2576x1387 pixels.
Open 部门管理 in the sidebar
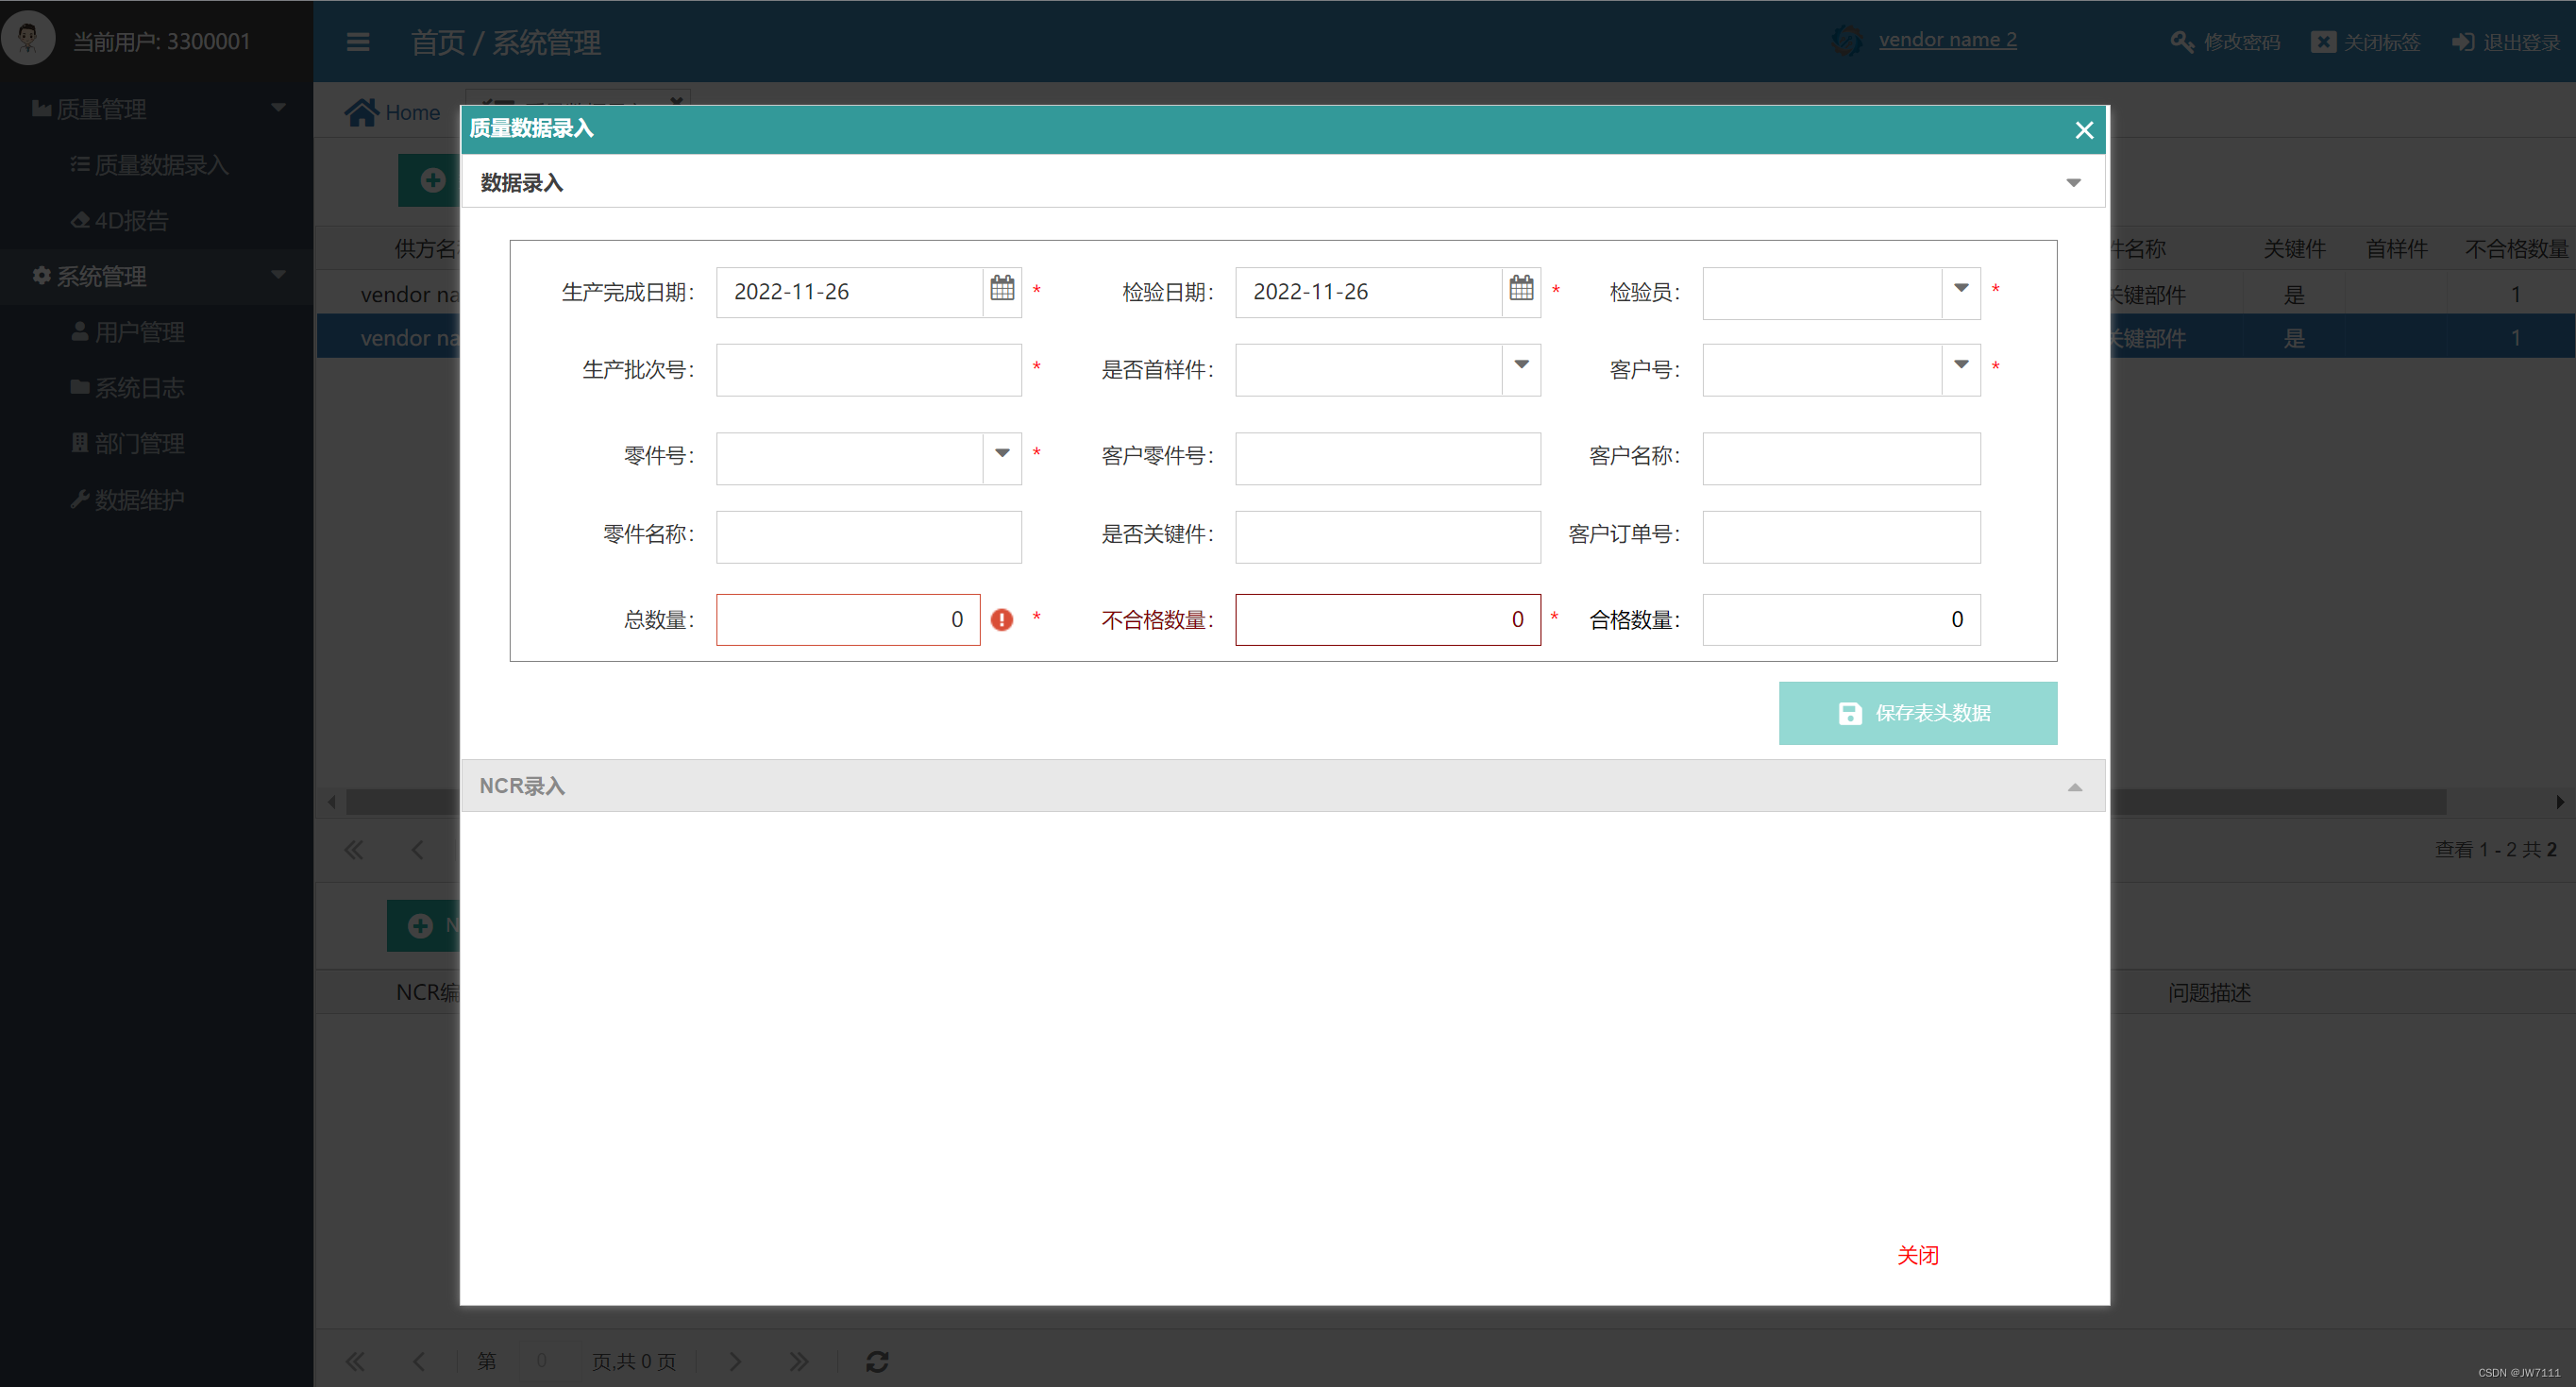pos(128,443)
